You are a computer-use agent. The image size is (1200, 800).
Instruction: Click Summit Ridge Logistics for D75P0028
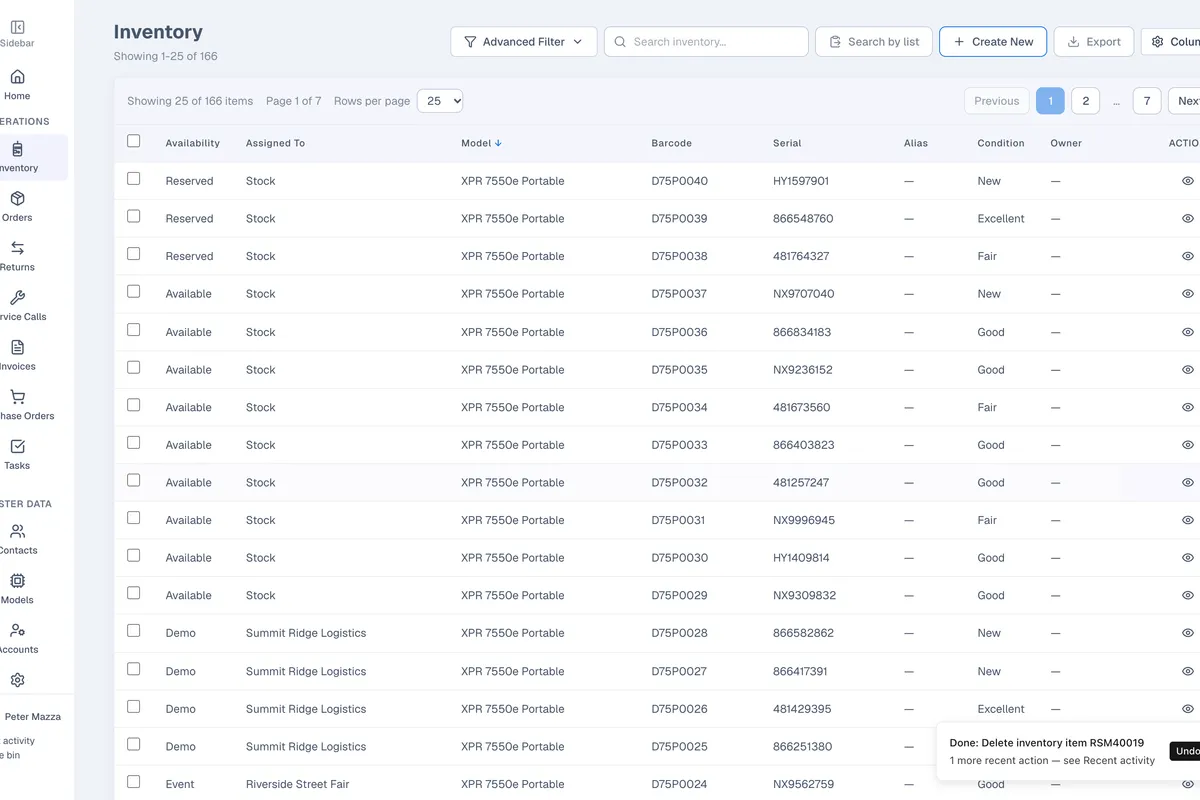306,633
